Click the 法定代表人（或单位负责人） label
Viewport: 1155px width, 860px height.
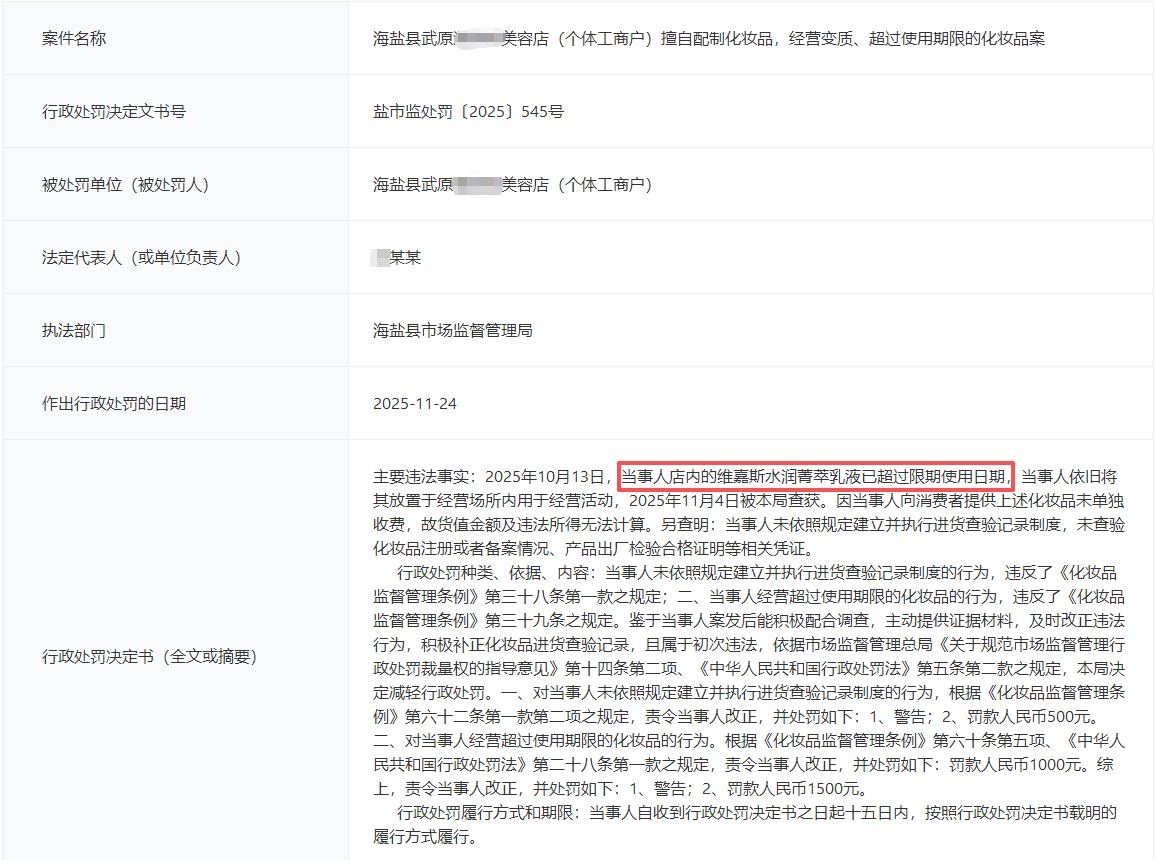tap(141, 258)
